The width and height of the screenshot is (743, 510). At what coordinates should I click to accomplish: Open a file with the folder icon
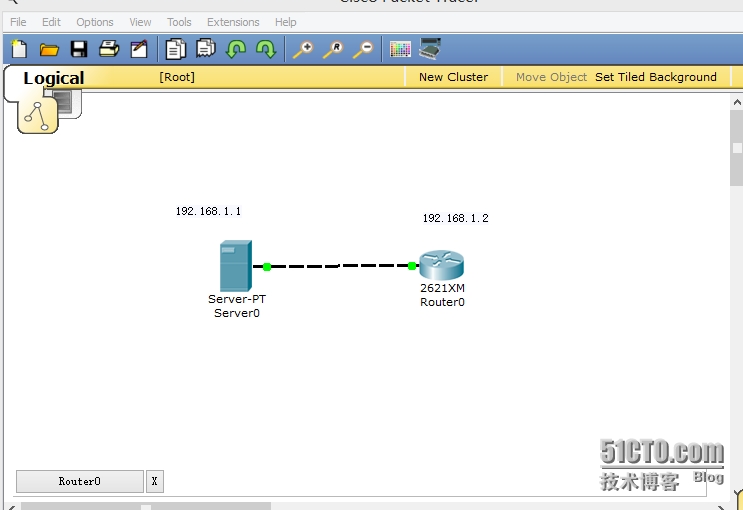click(x=49, y=49)
